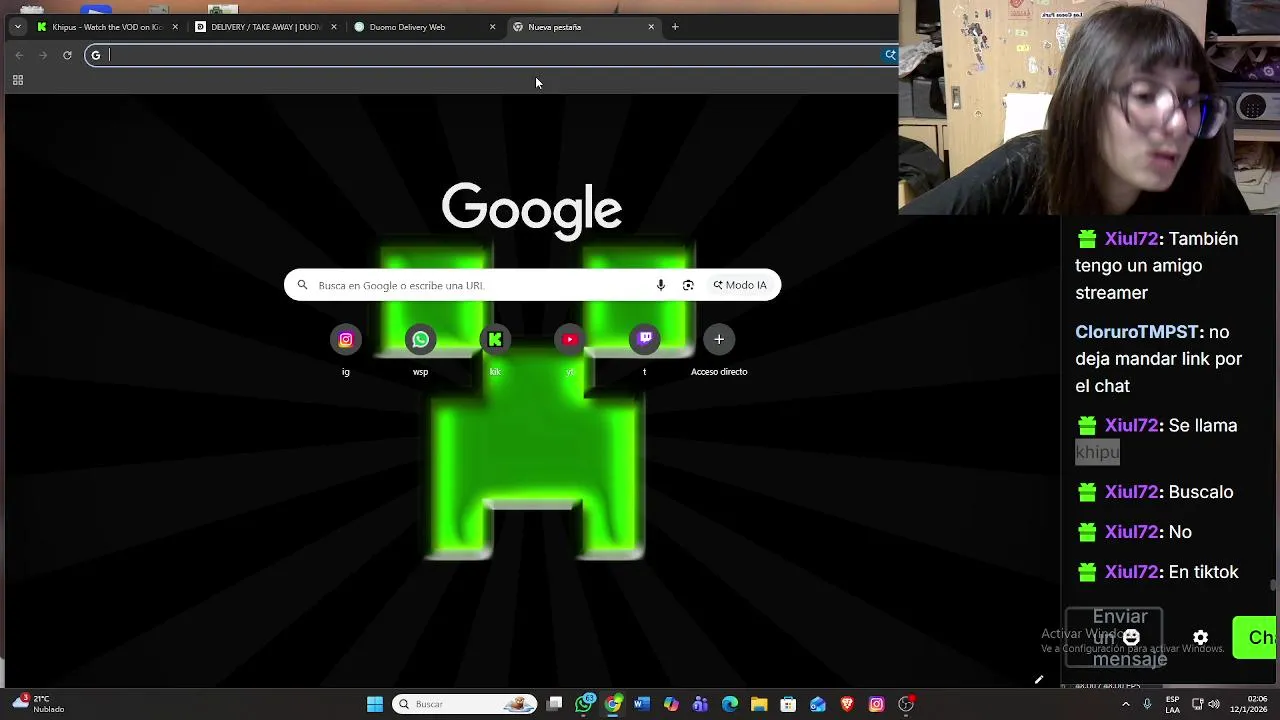Open Outlook from the taskbar
1280x720 pixels.
(818, 704)
